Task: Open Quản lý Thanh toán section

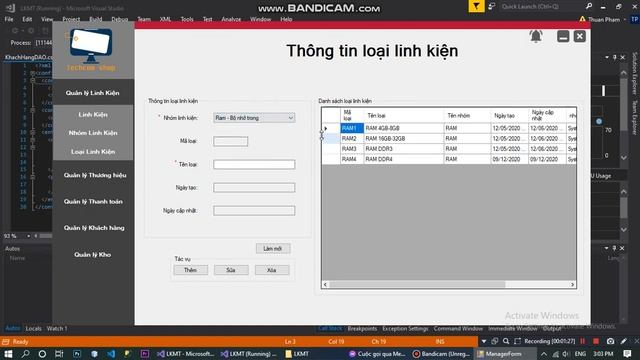Action: (x=93, y=201)
